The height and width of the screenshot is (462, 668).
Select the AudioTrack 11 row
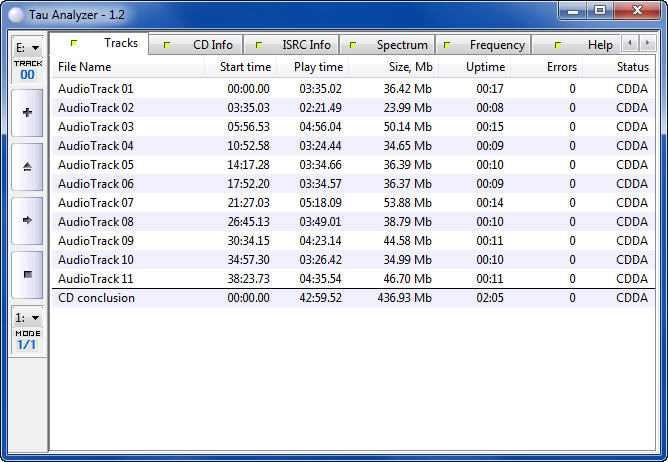pyautogui.click(x=96, y=279)
